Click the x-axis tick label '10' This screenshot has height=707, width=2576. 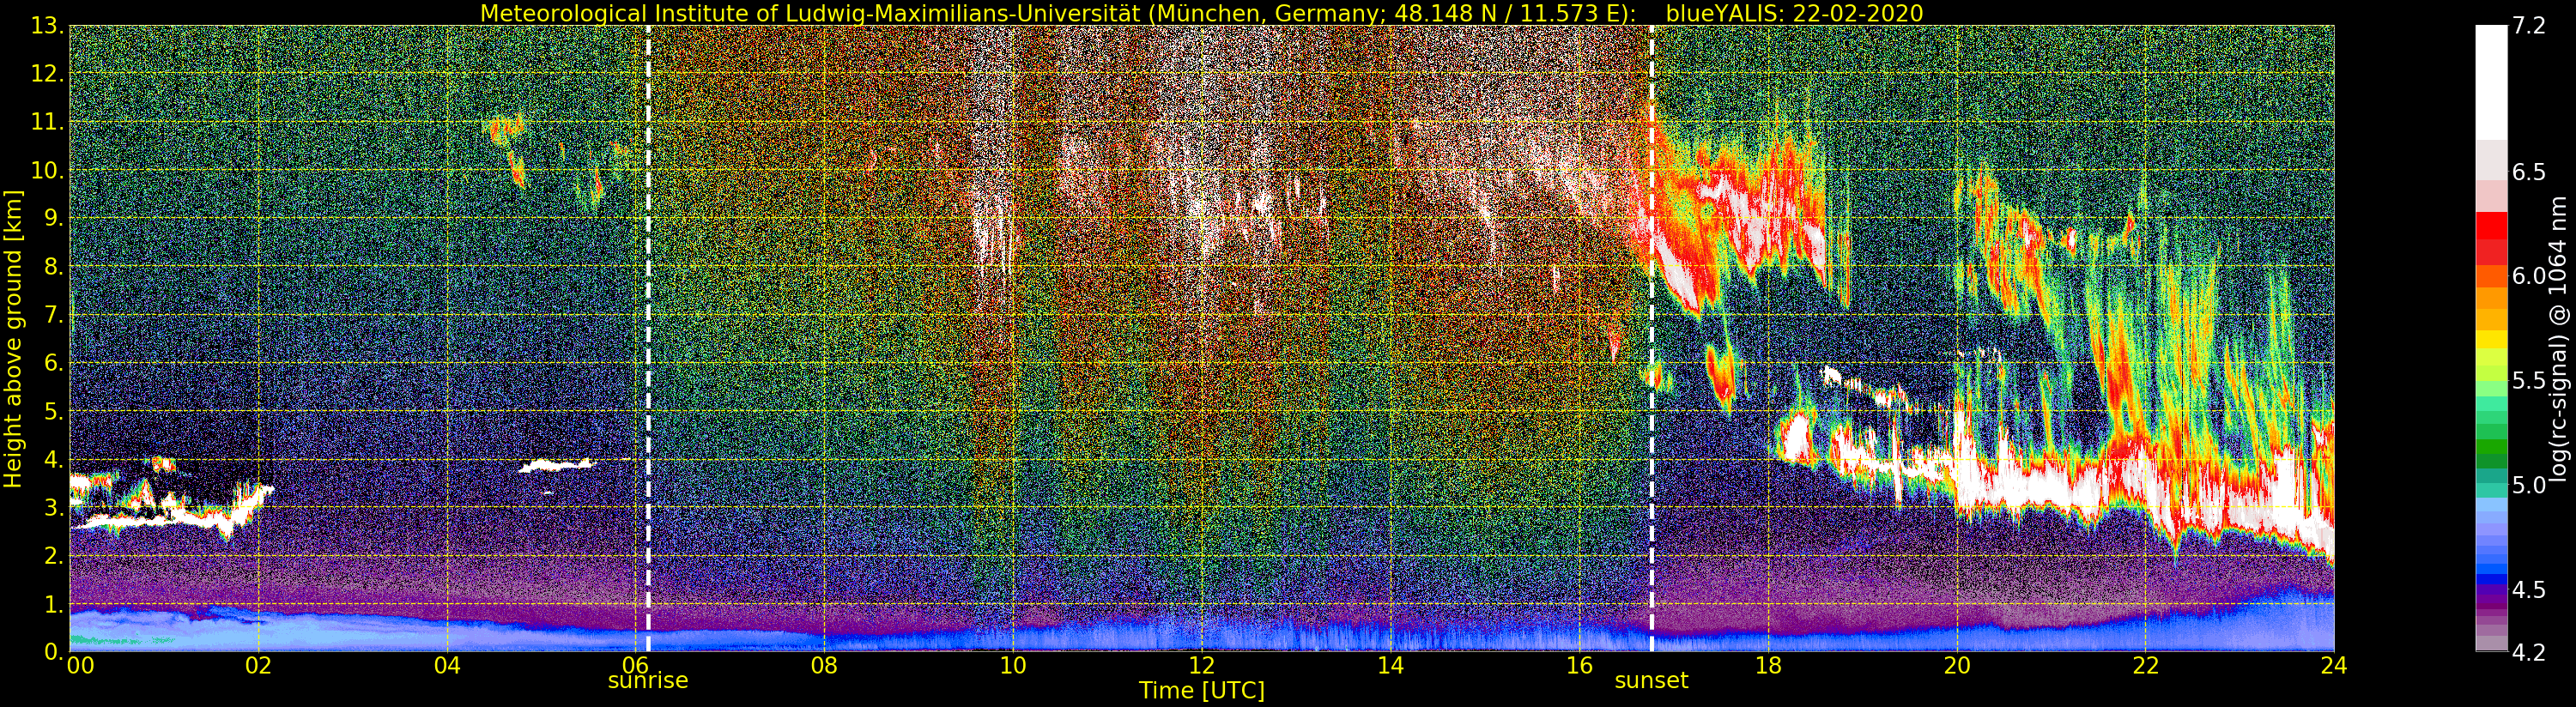click(1013, 666)
